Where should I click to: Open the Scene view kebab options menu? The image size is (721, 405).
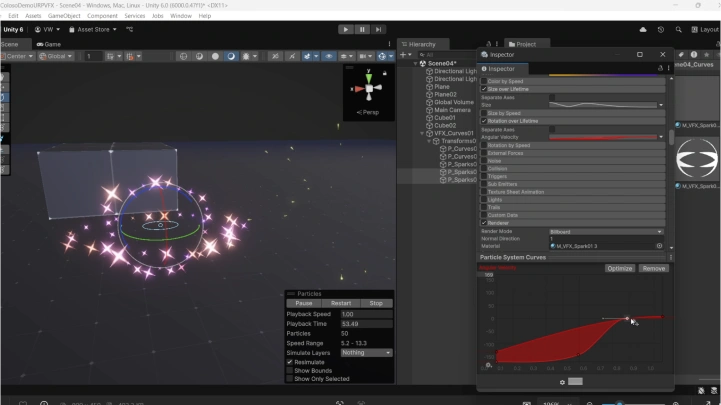pyautogui.click(x=389, y=44)
